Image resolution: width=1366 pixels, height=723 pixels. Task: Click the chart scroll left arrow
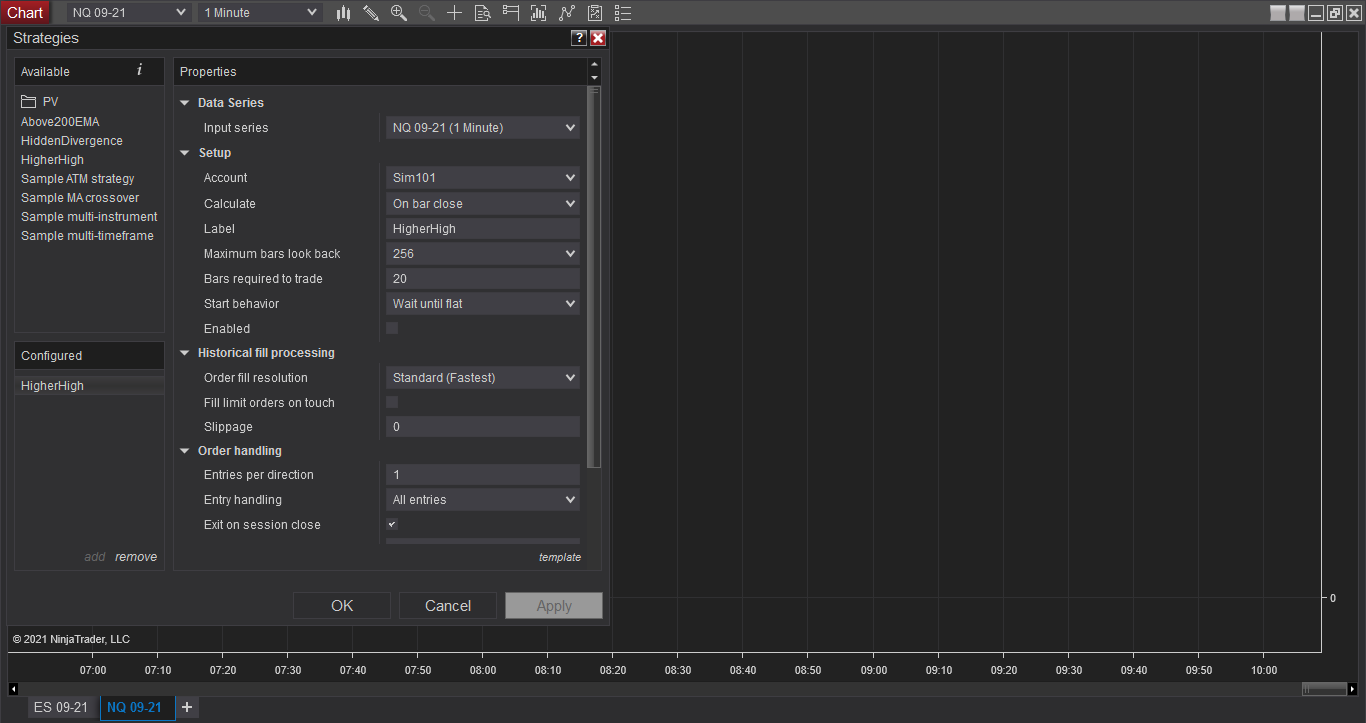coord(13,689)
